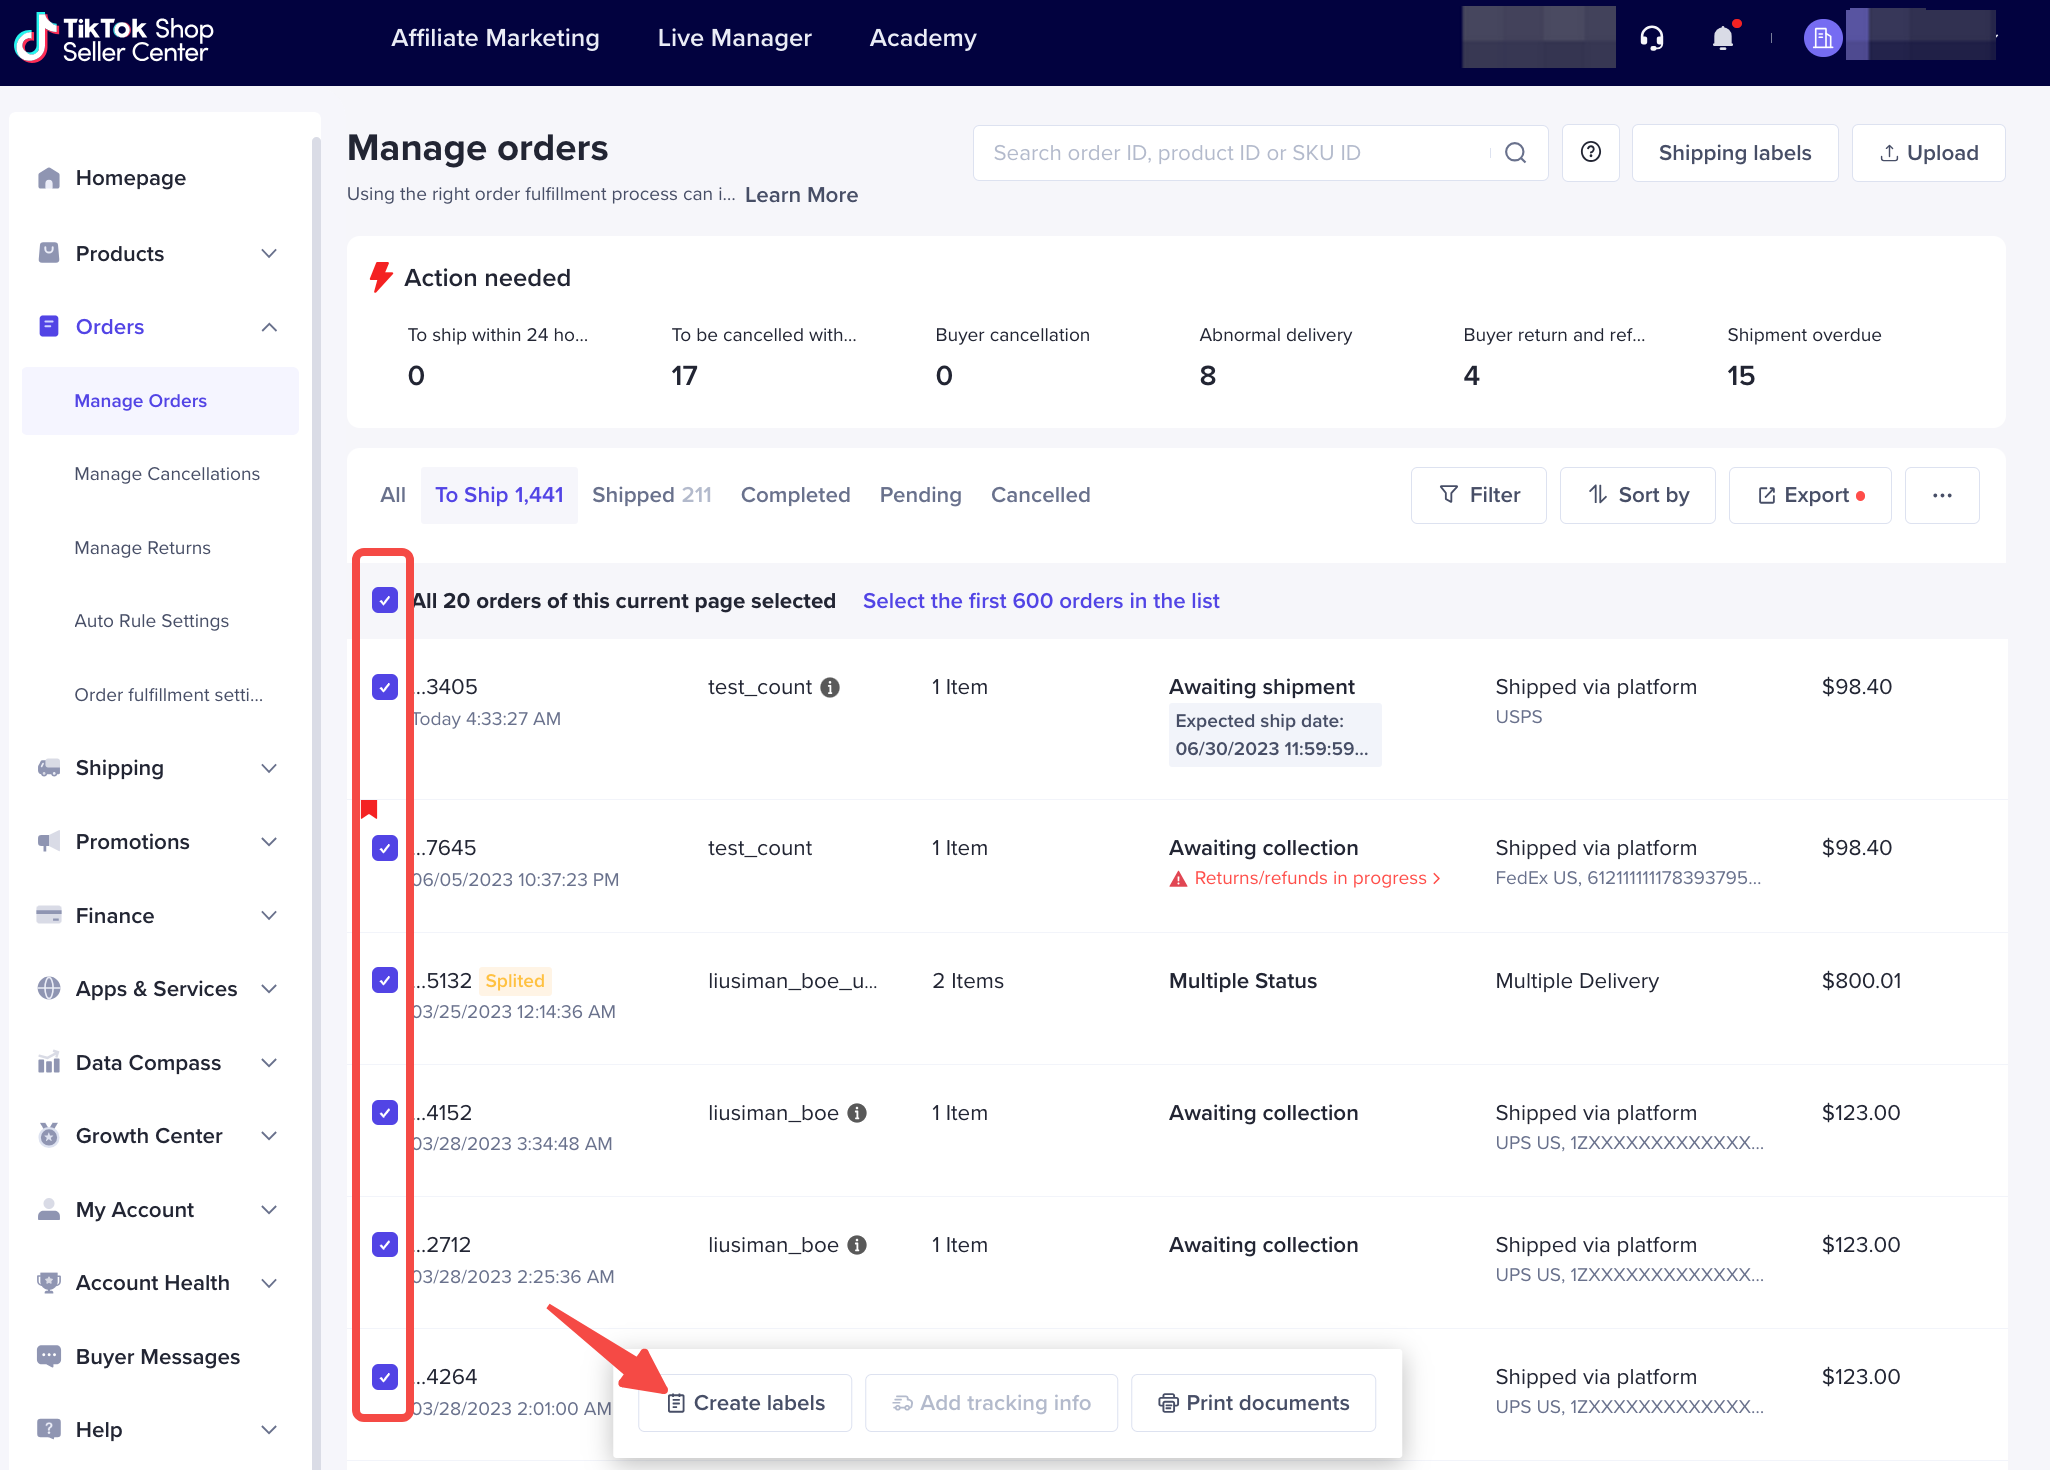Uncheck order ..5132 checkbox

pyautogui.click(x=385, y=980)
